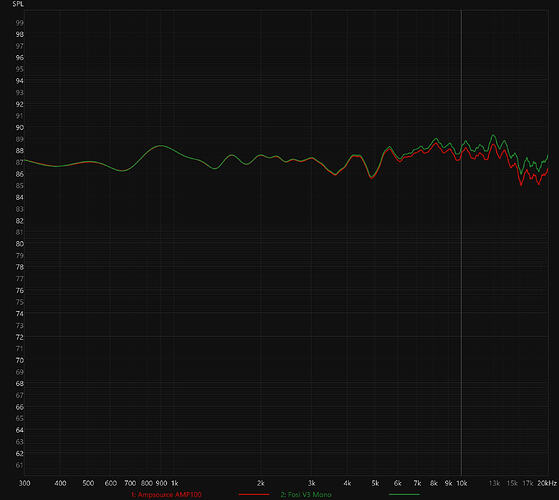Click the 62 SPL axis value
559x500 pixels.
[20, 454]
